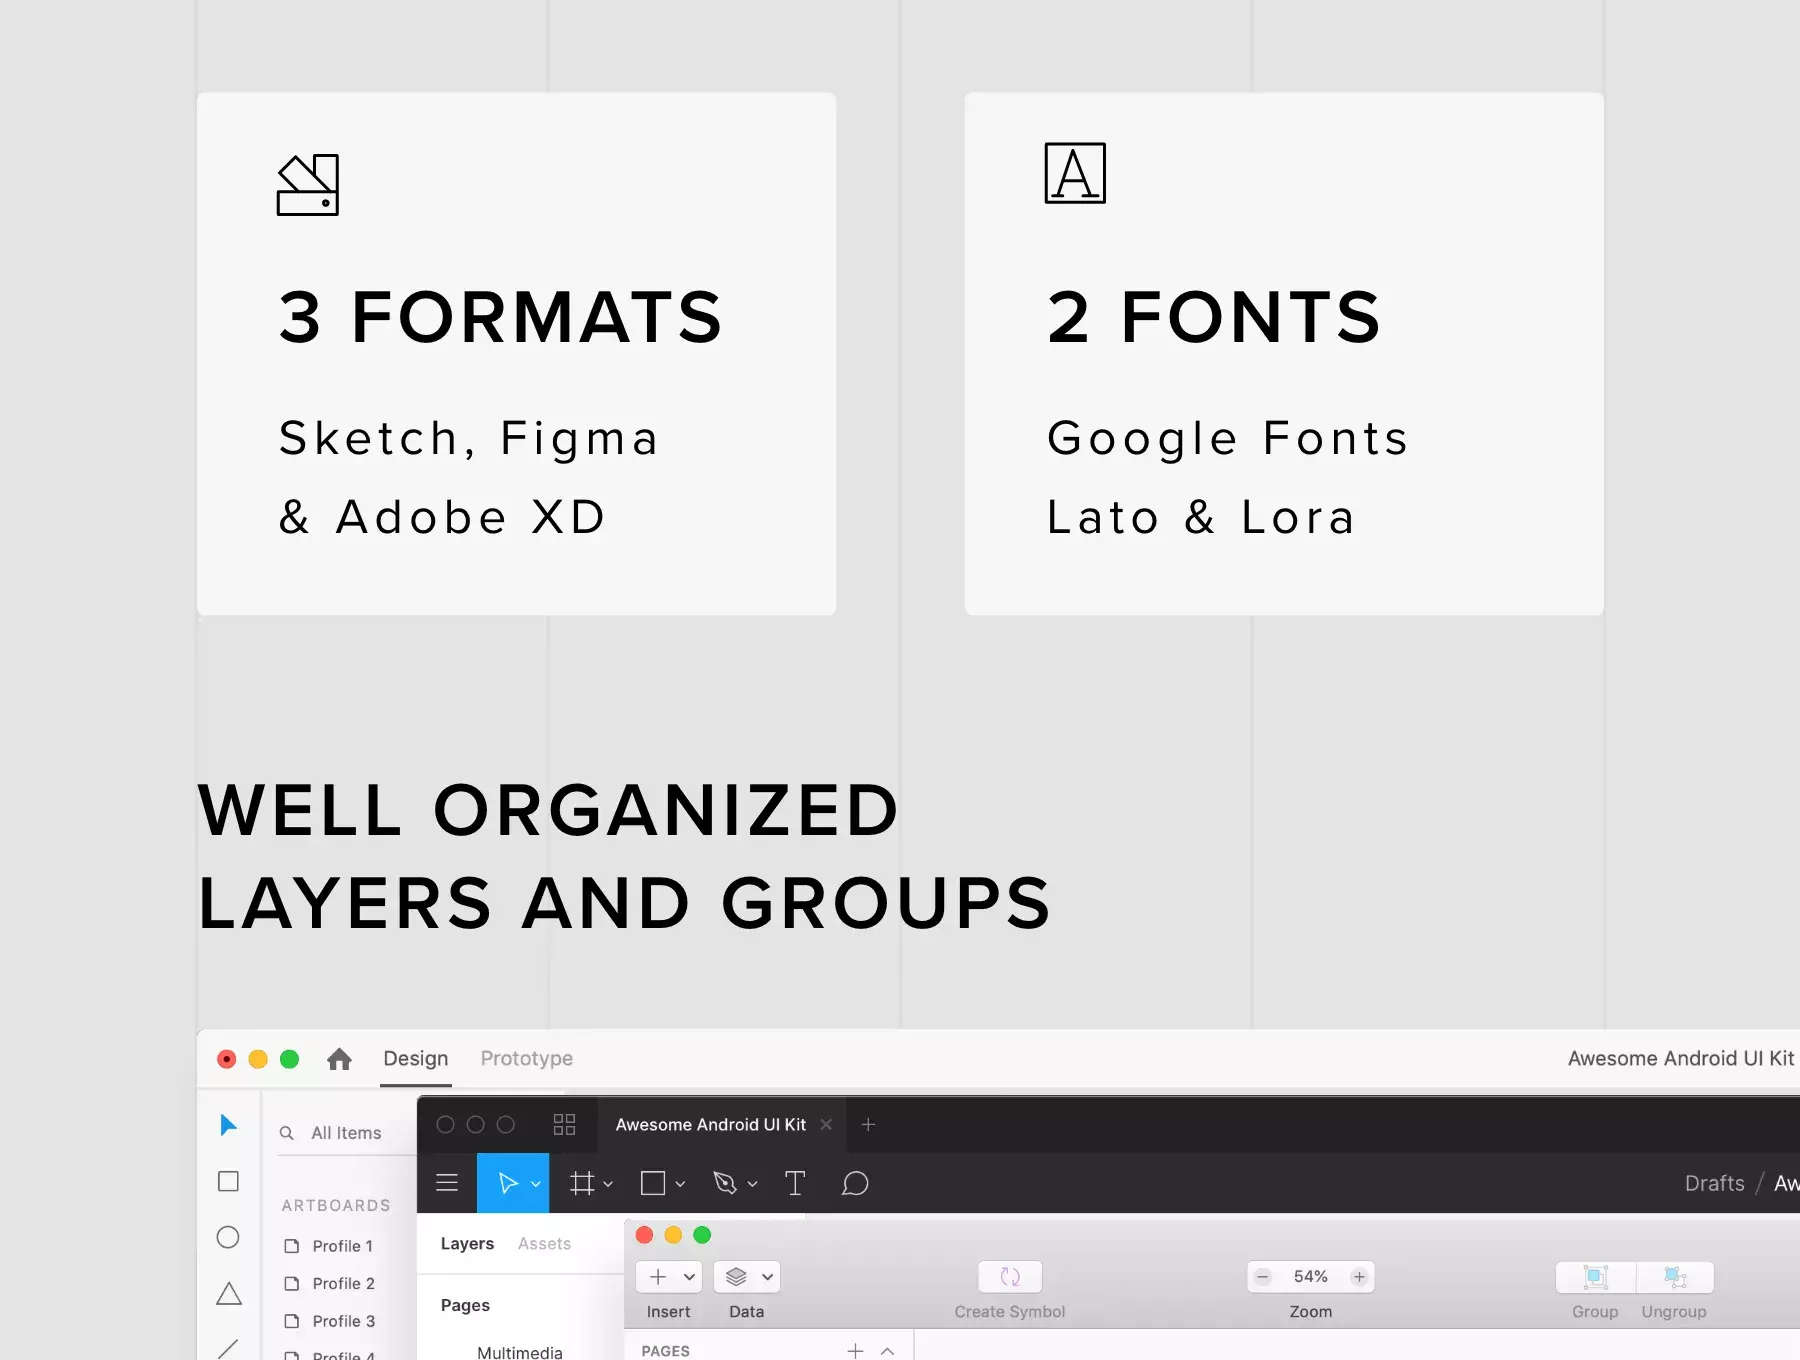Open the Figma grid home icon
The width and height of the screenshot is (1800, 1360).
(564, 1125)
